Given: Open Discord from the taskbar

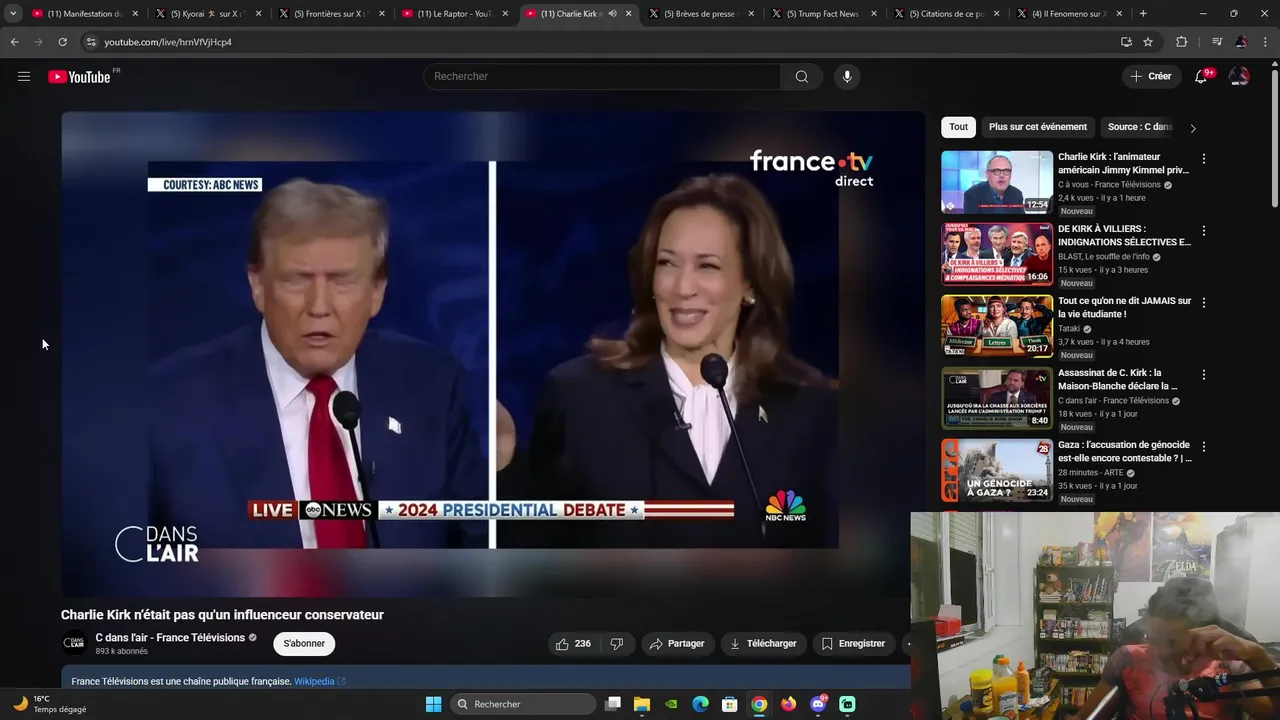Looking at the screenshot, I should [818, 704].
